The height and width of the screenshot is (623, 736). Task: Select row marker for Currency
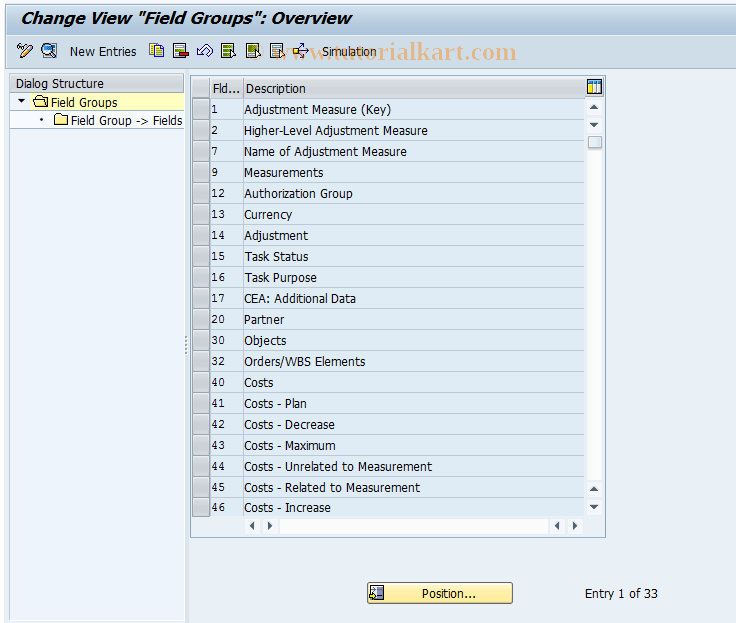tap(201, 214)
